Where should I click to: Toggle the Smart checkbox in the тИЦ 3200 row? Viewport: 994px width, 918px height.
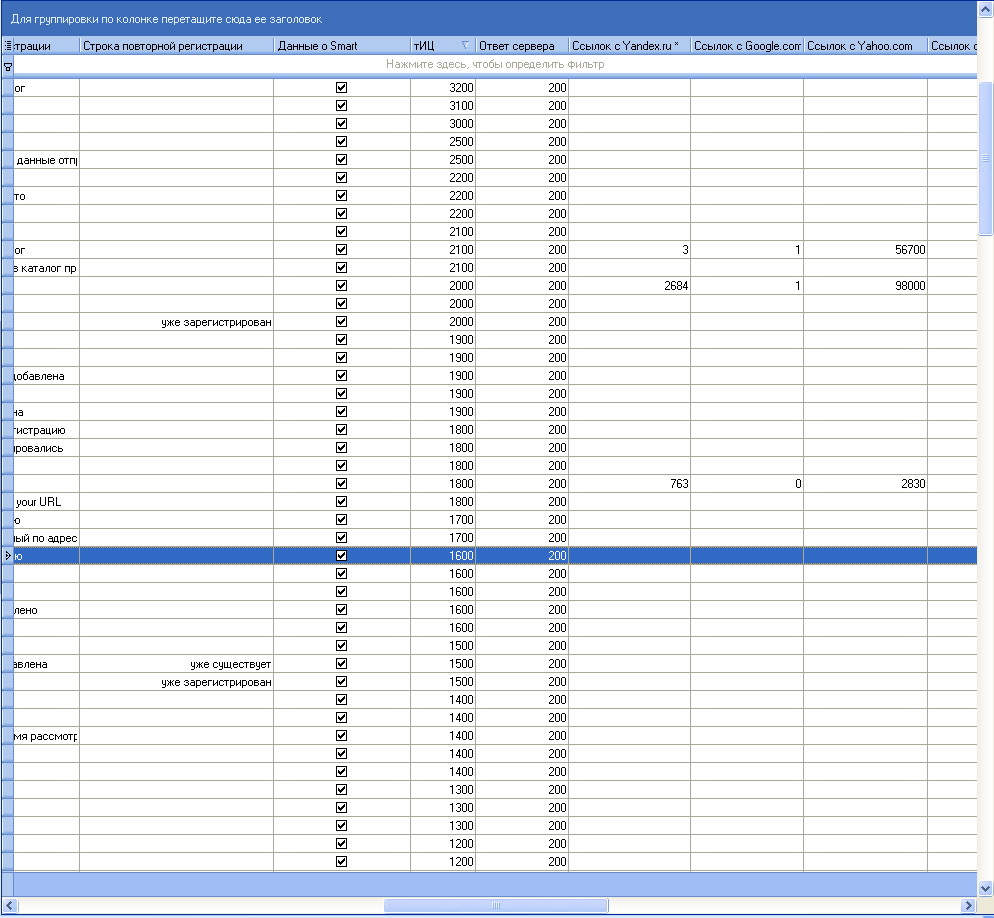point(341,88)
